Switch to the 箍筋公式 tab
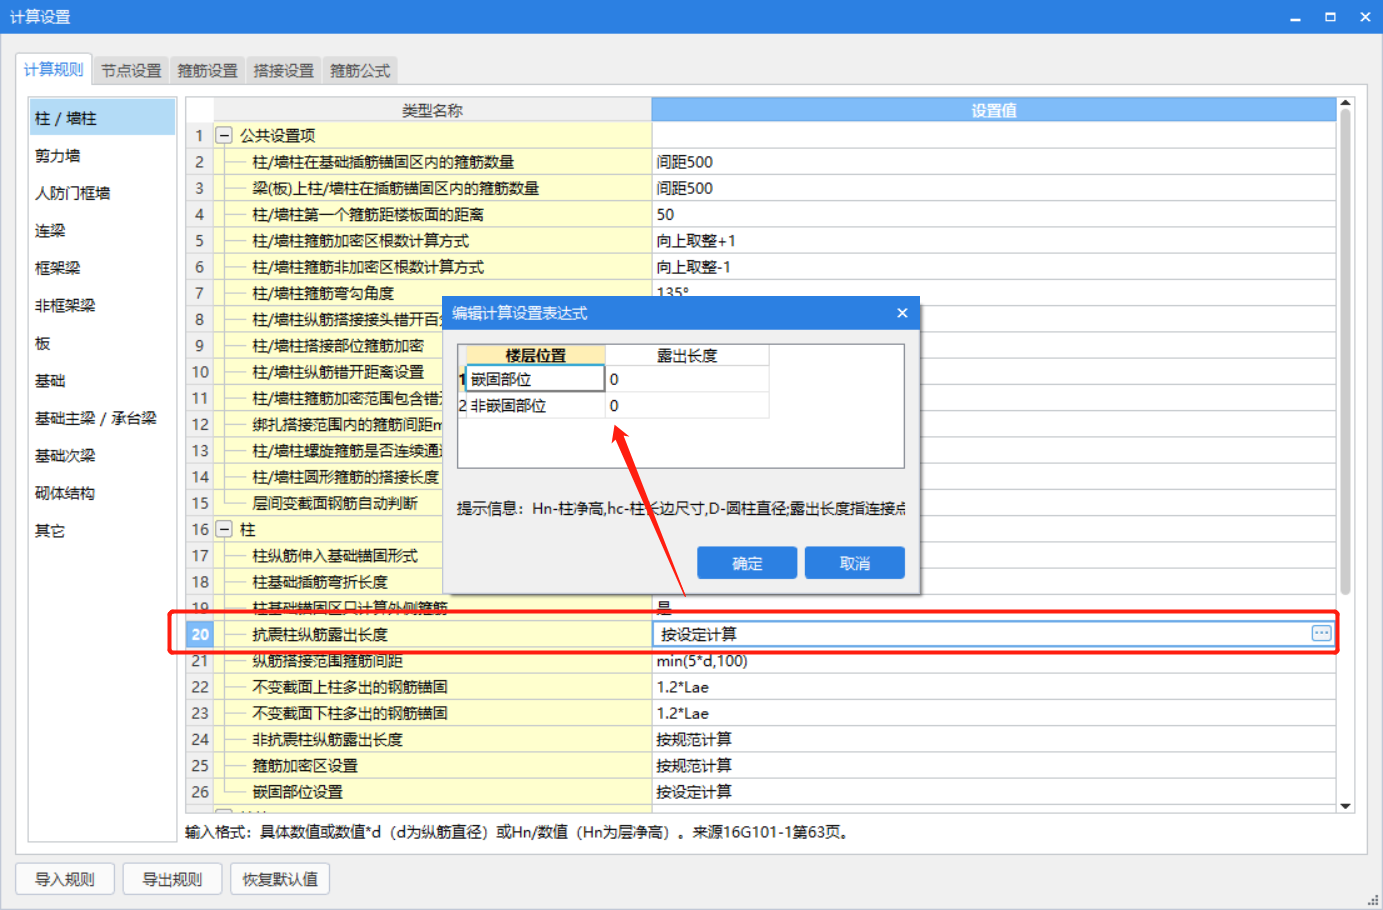 pyautogui.click(x=360, y=70)
